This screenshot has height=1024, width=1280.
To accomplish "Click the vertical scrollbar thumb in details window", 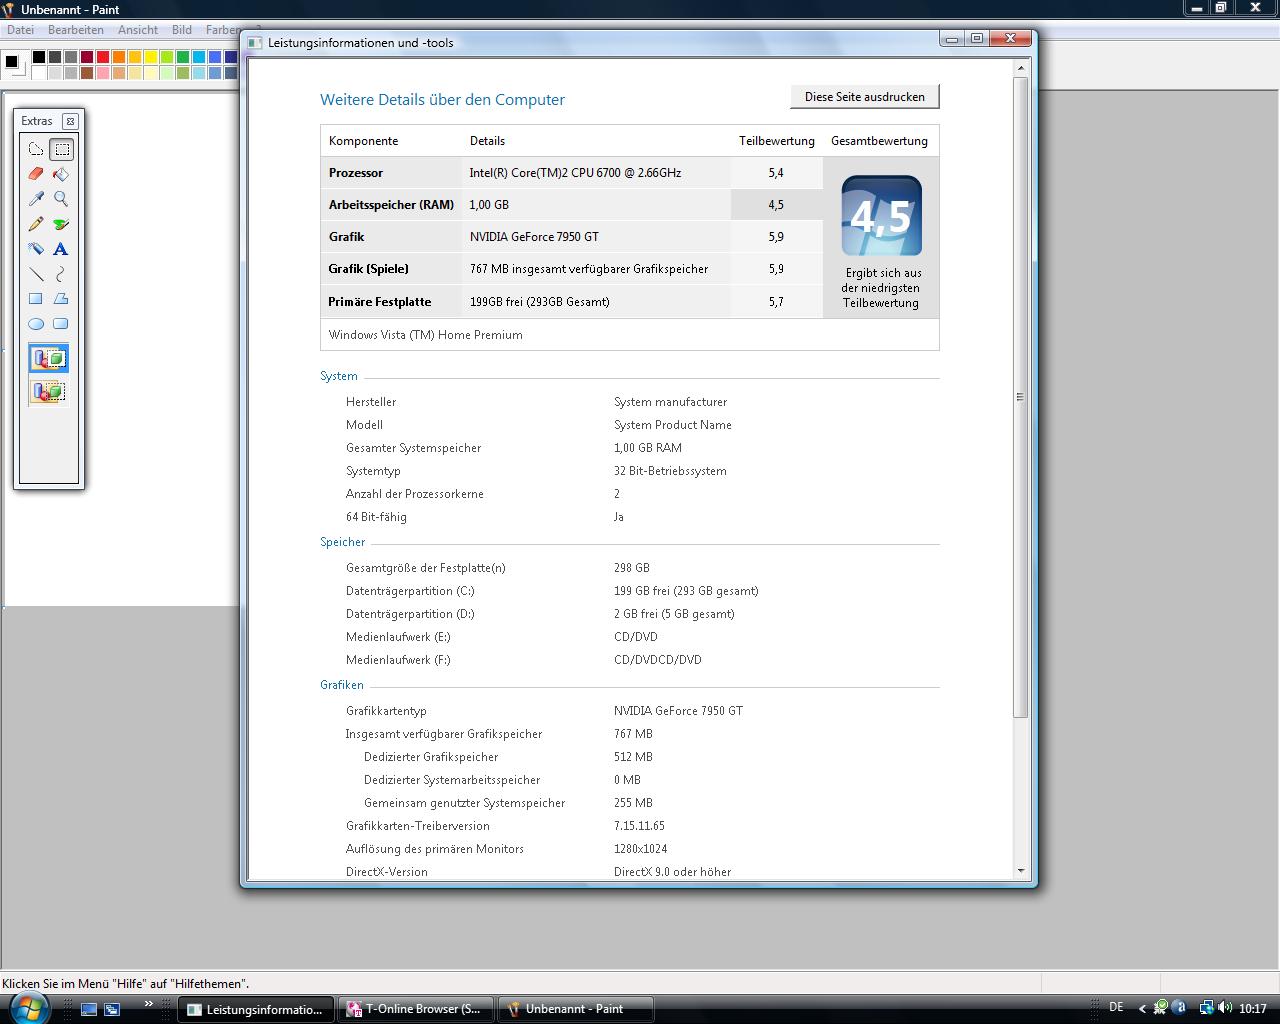I will click(1021, 397).
